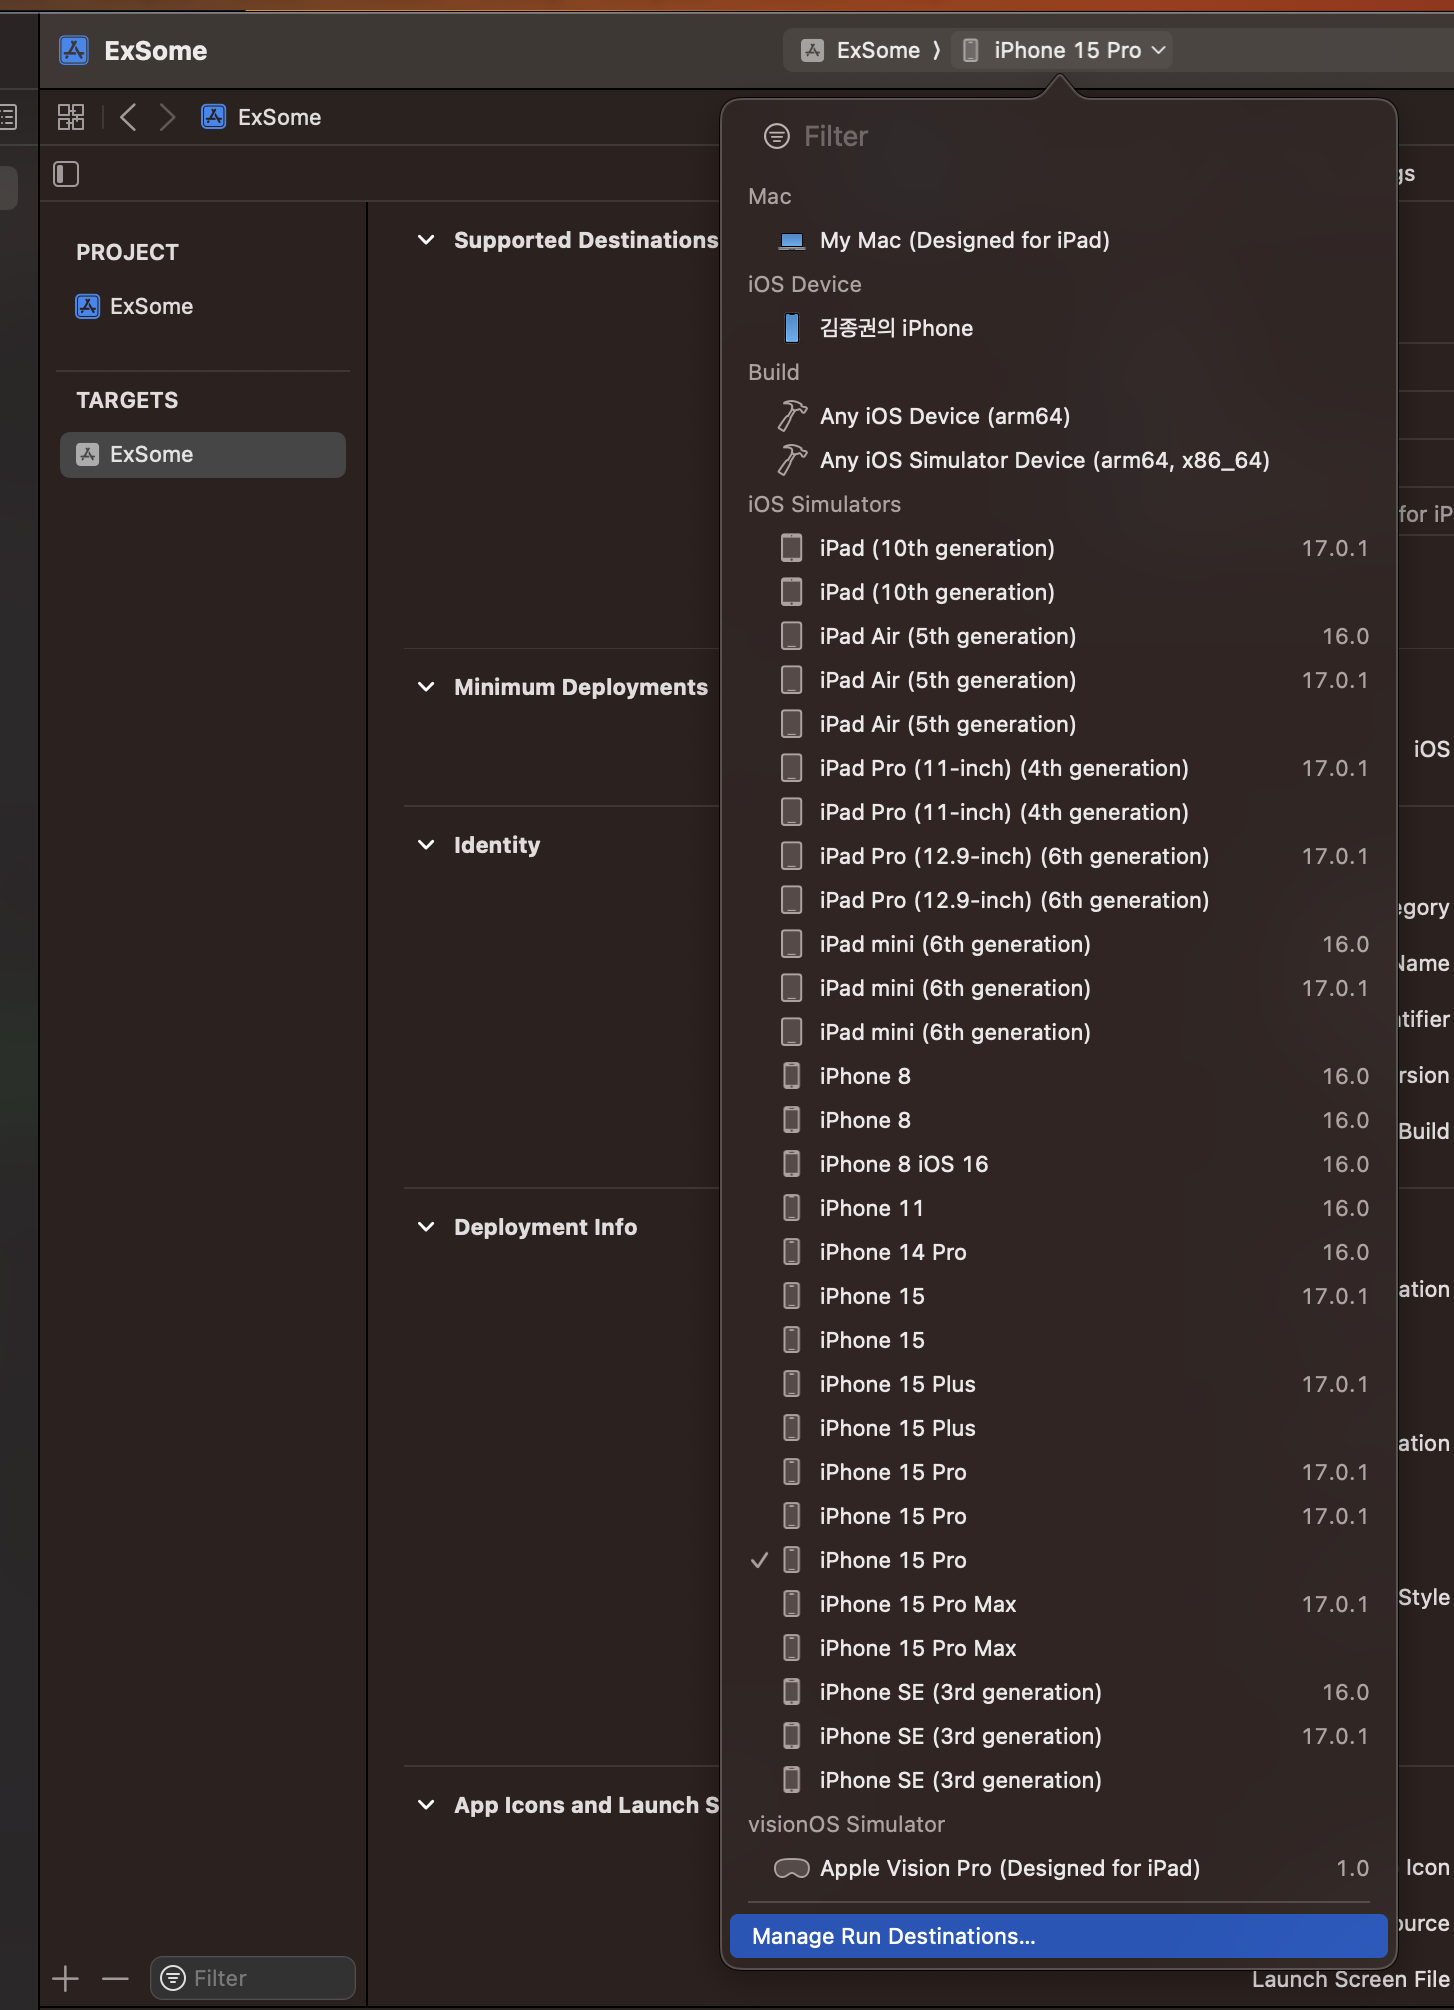Open Manage Run Destinations…
1454x2010 pixels.
point(1059,1936)
